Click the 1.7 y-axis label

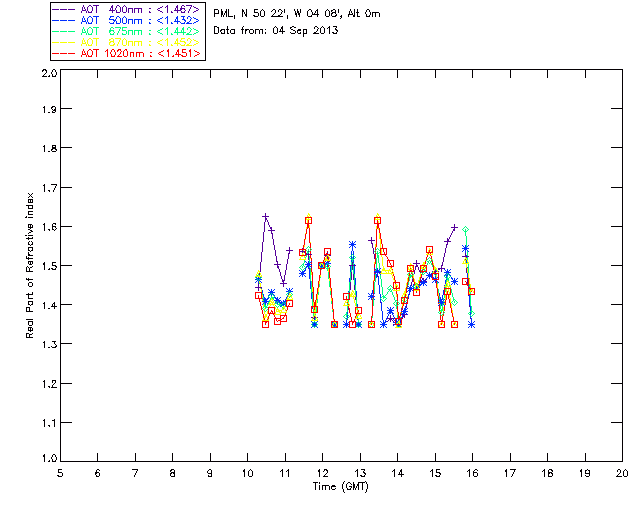[49, 187]
